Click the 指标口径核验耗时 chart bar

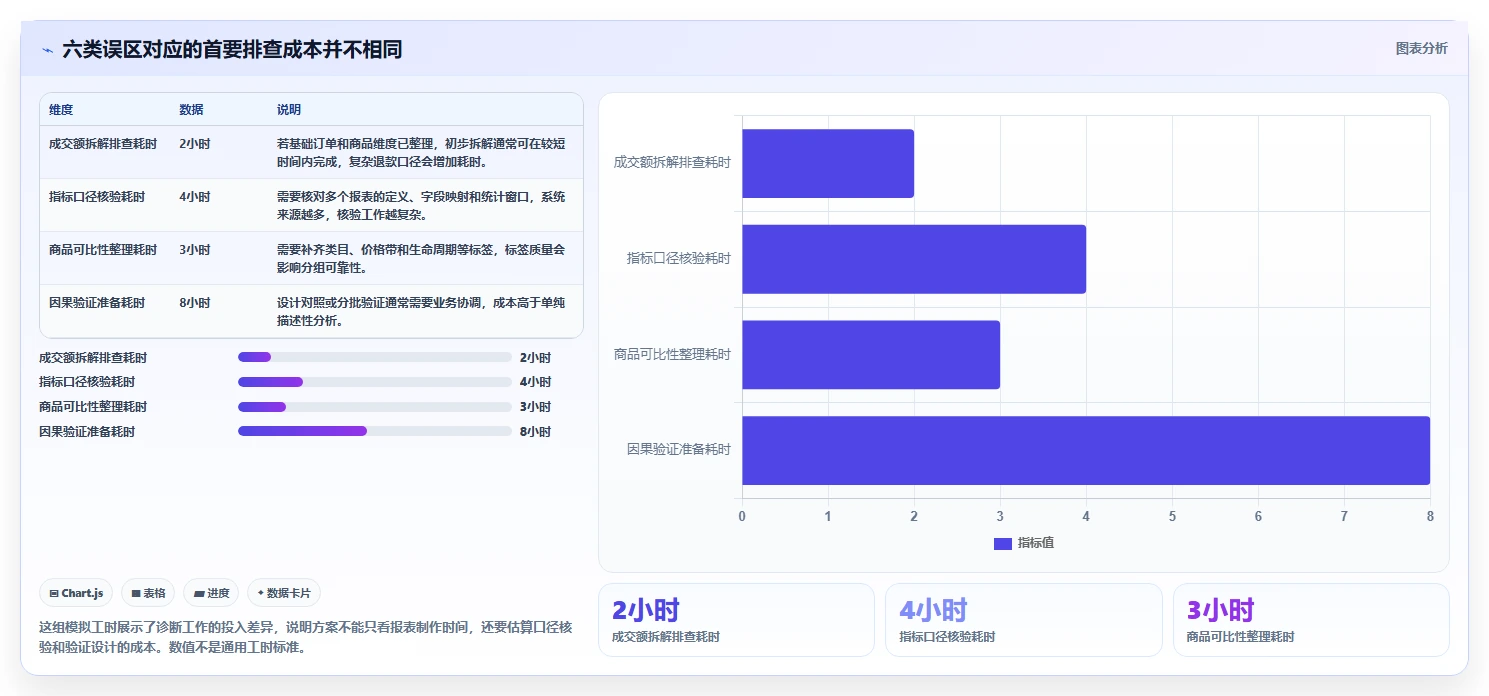[914, 259]
